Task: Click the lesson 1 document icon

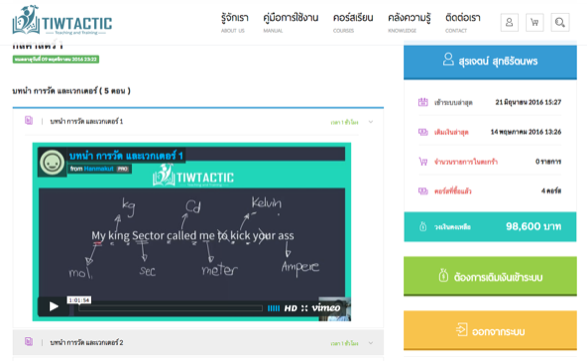Action: [x=29, y=121]
